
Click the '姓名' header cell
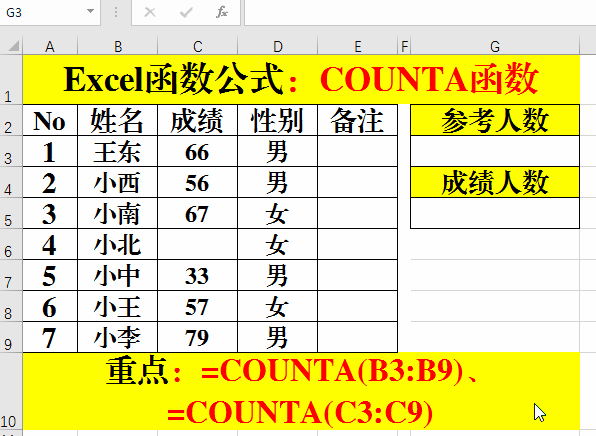[x=117, y=120]
